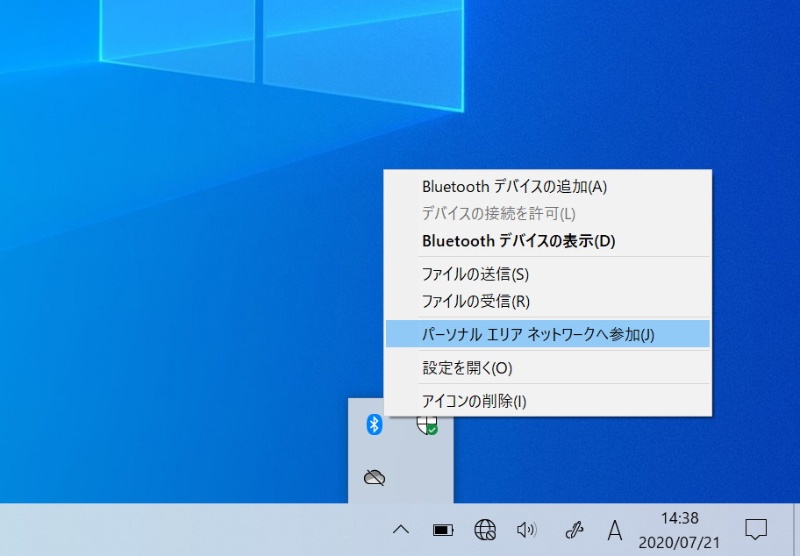Select 'ファイルの送信(S)' menu entry
Image resolution: width=800 pixels, height=556 pixels.
tap(475, 274)
